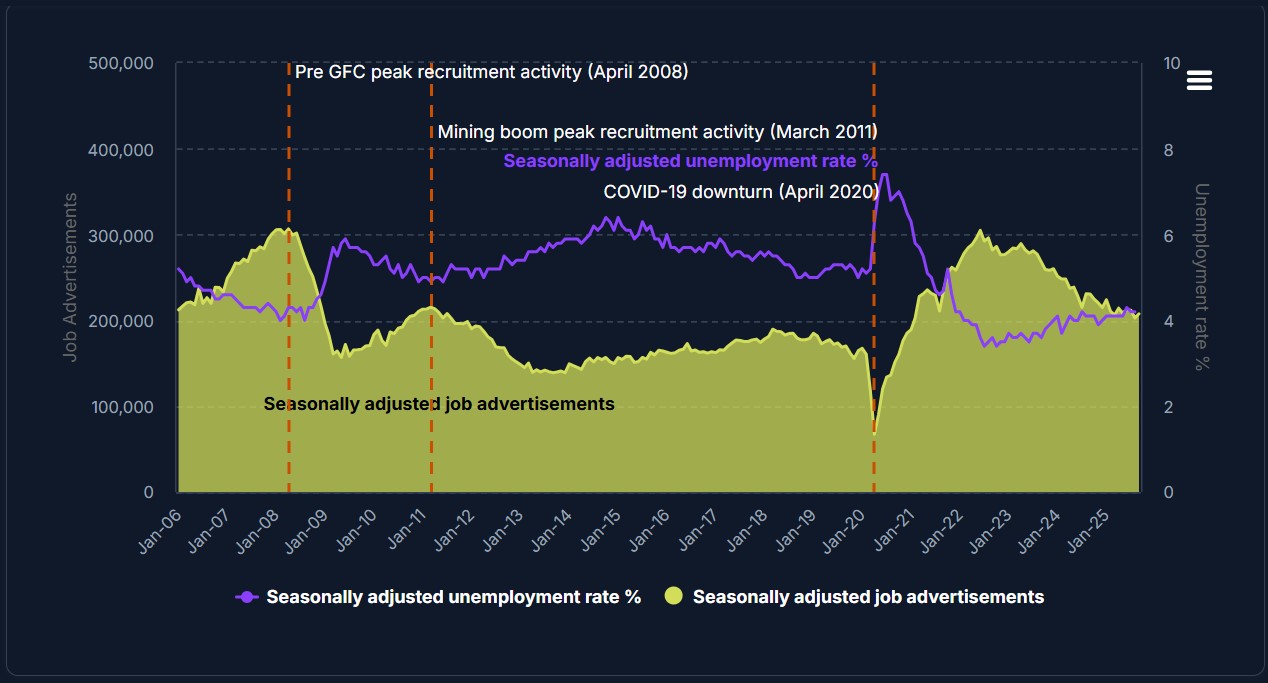Toggle unemployment rate series via legend text

[x=453, y=597]
